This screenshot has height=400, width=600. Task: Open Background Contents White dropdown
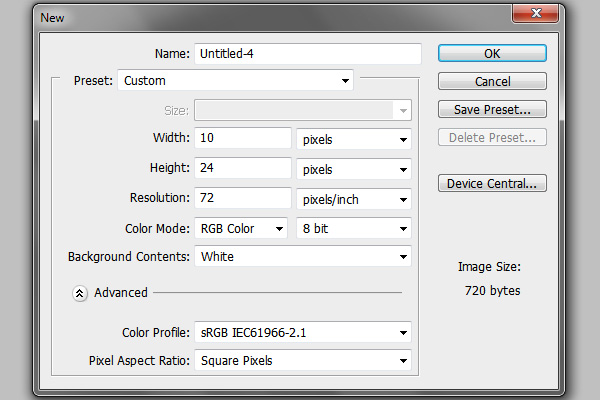303,256
